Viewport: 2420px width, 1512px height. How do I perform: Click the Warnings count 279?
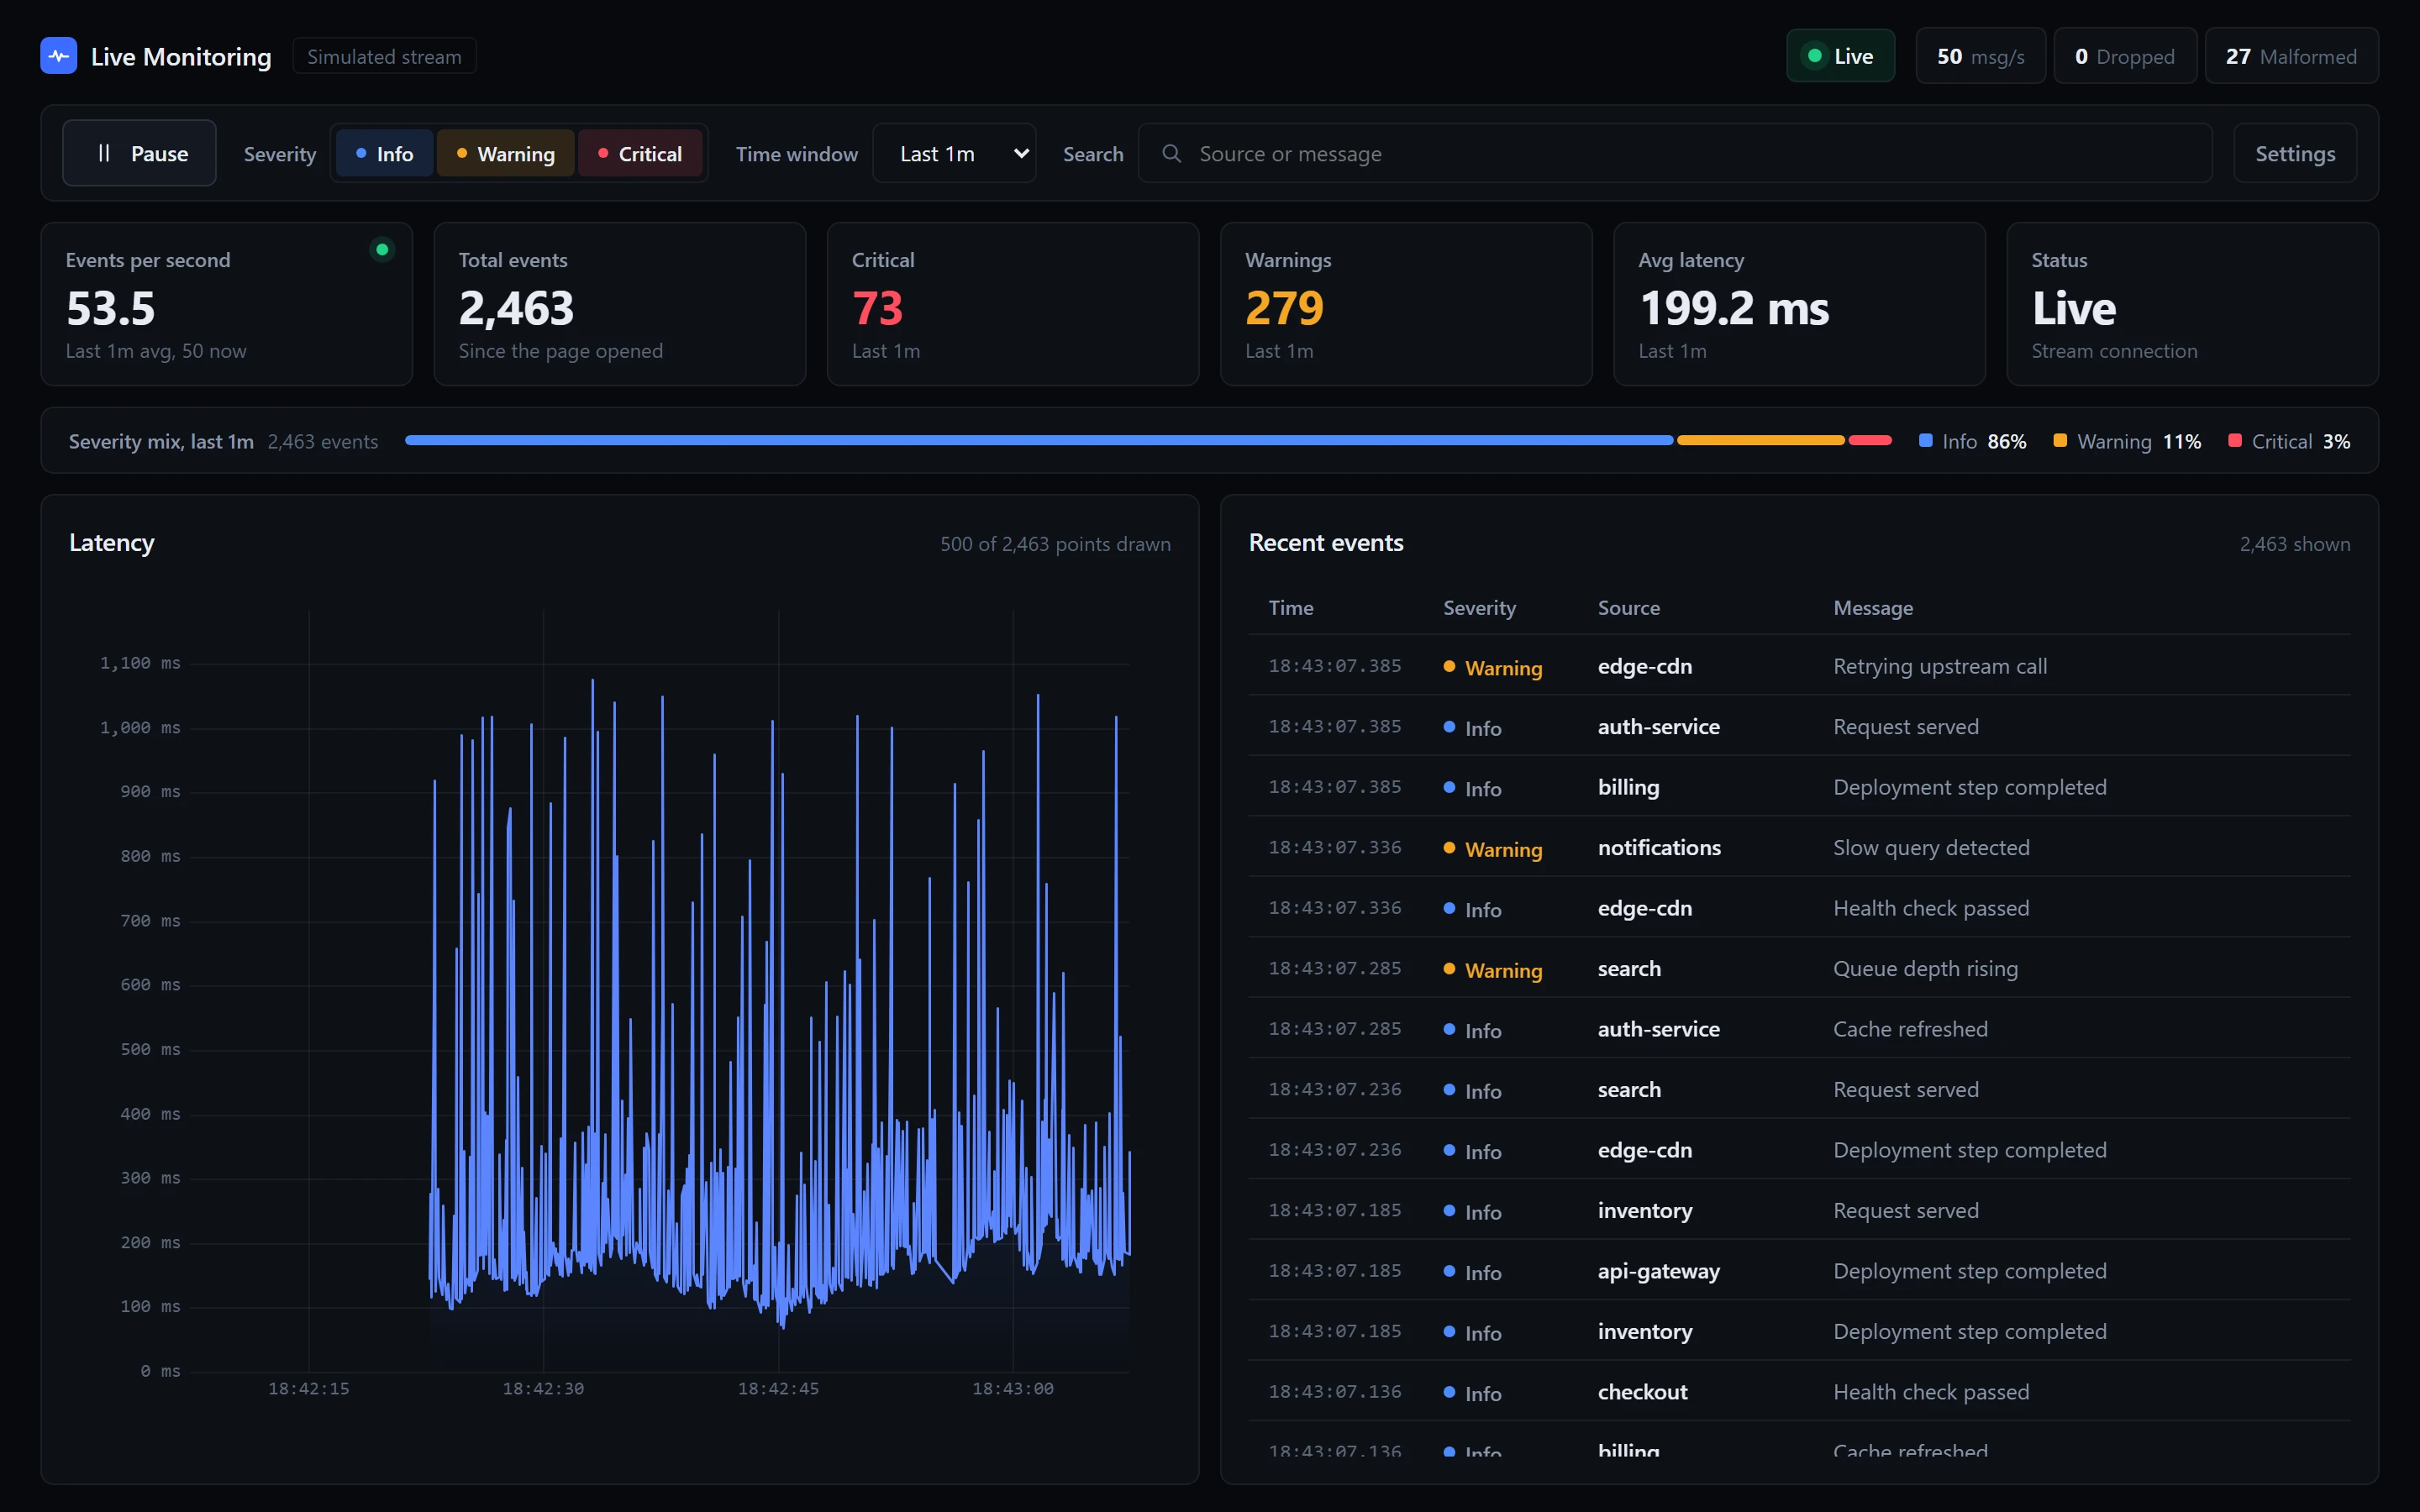click(x=1284, y=308)
